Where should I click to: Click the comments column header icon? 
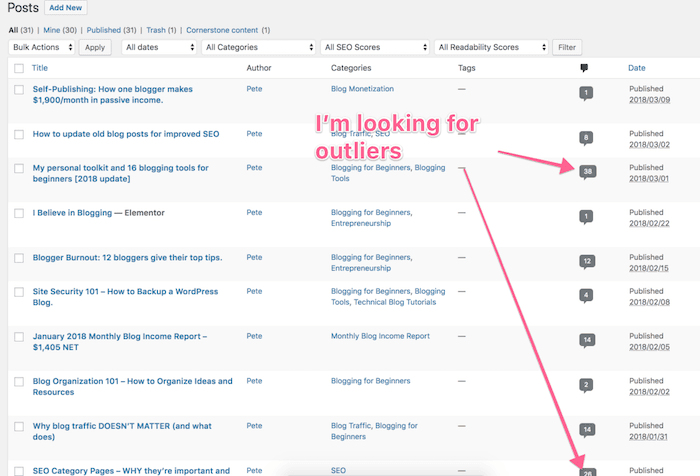pyautogui.click(x=584, y=68)
